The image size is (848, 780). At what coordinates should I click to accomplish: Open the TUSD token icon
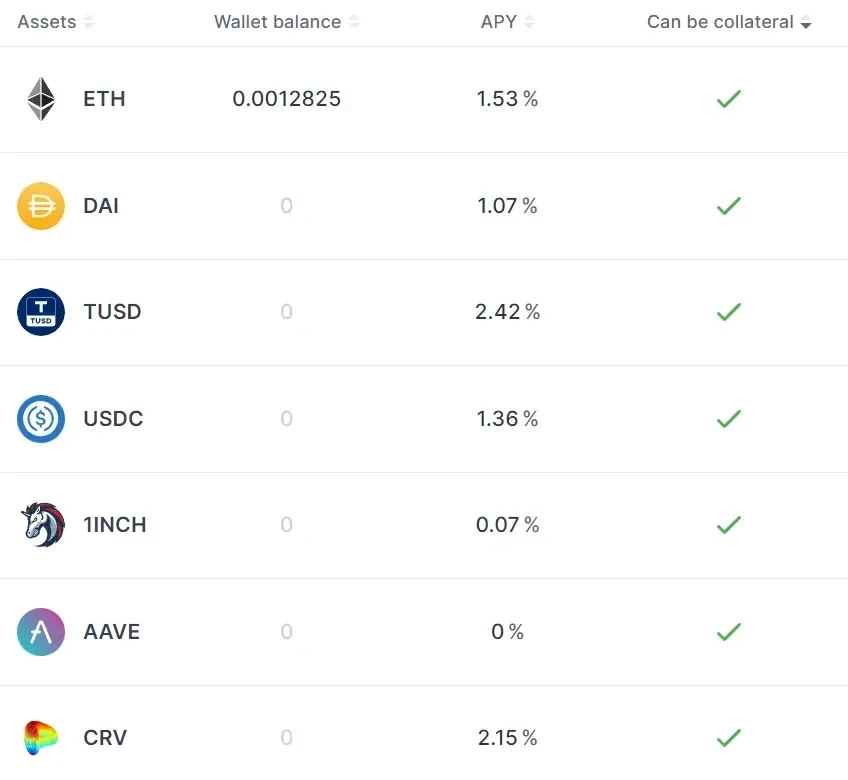pyautogui.click(x=41, y=312)
